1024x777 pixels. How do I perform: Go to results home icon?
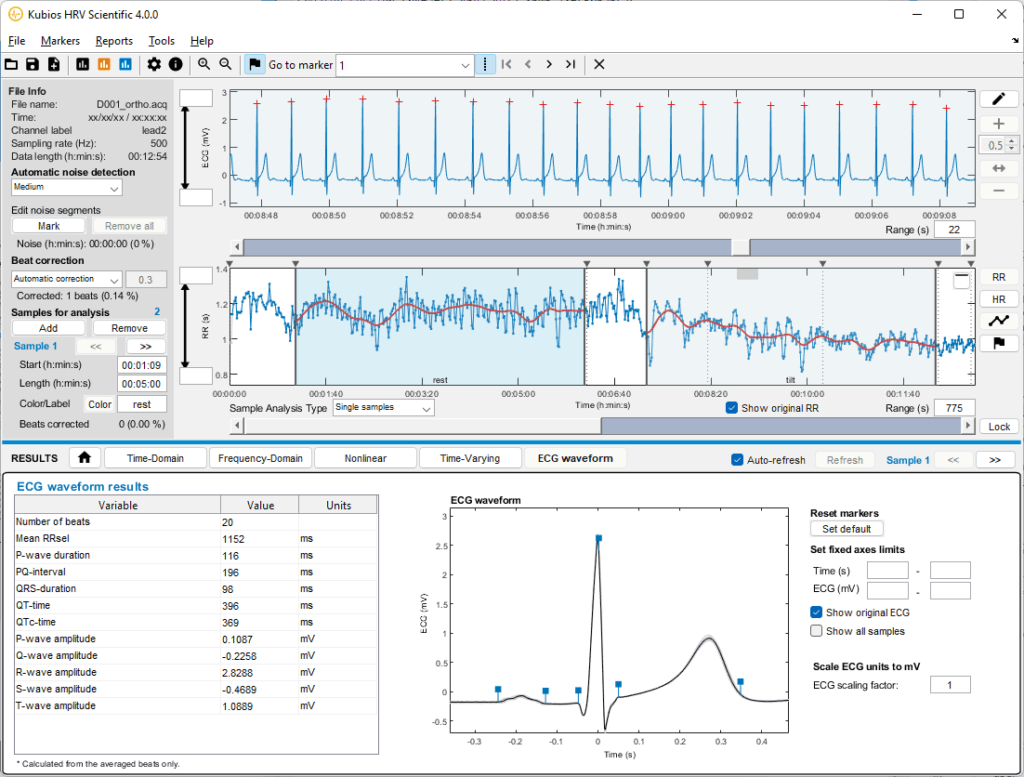84,458
